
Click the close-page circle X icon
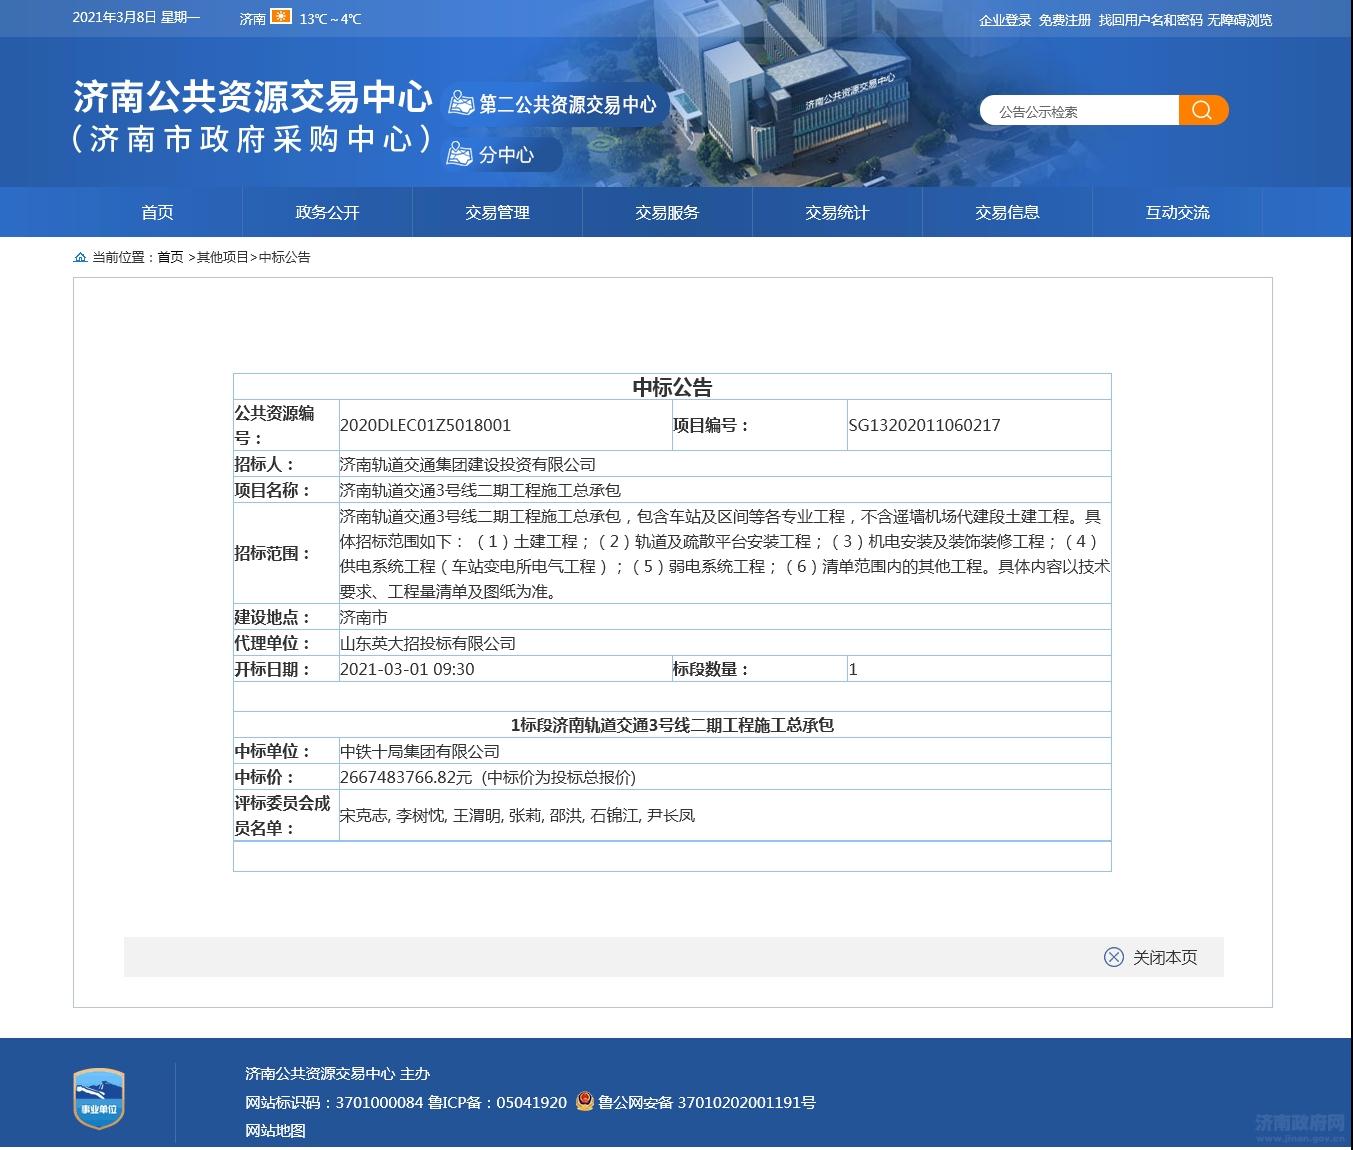point(1113,957)
